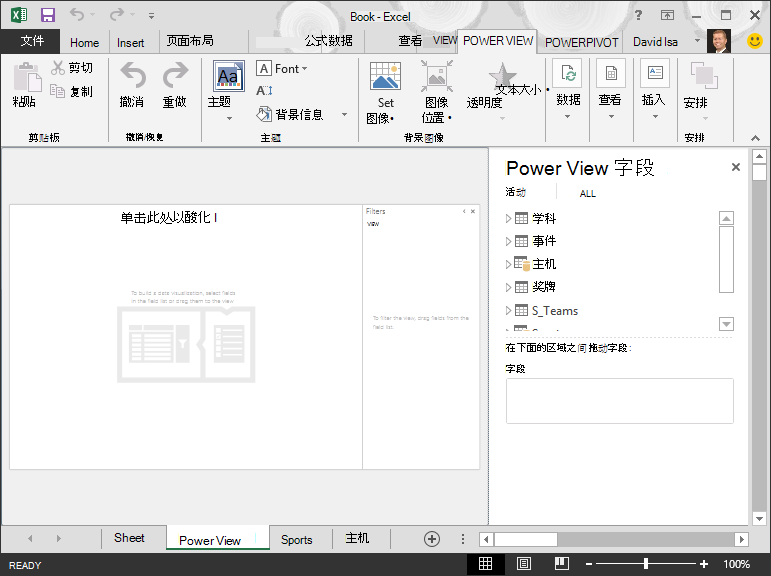771x576 pixels.
Task: Click the Undo arrow in title bar
Action: (77, 14)
